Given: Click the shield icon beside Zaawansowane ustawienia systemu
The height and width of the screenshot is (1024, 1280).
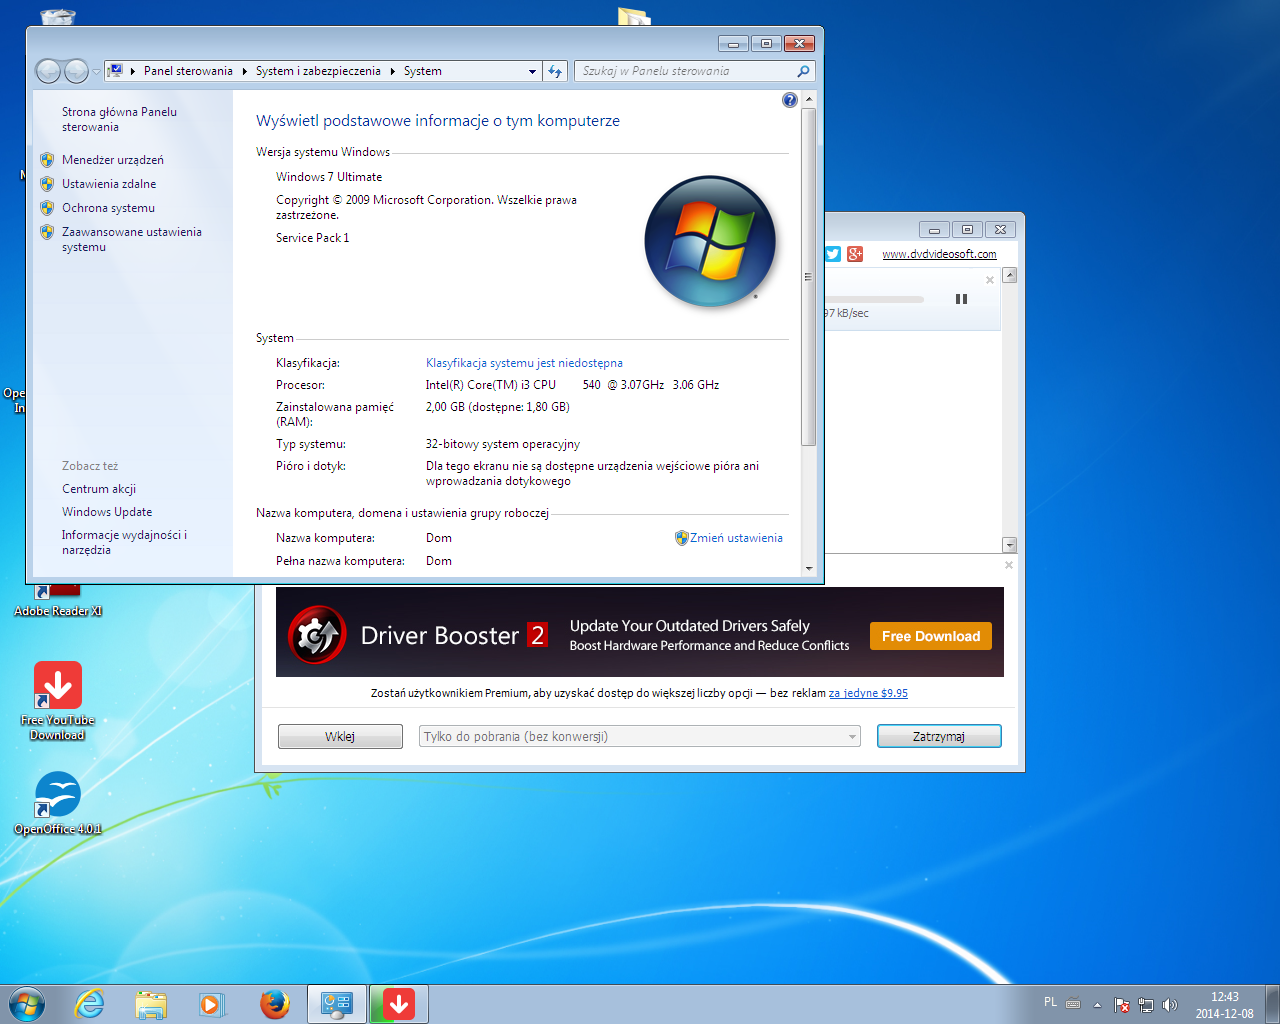Looking at the screenshot, I should tap(47, 232).
